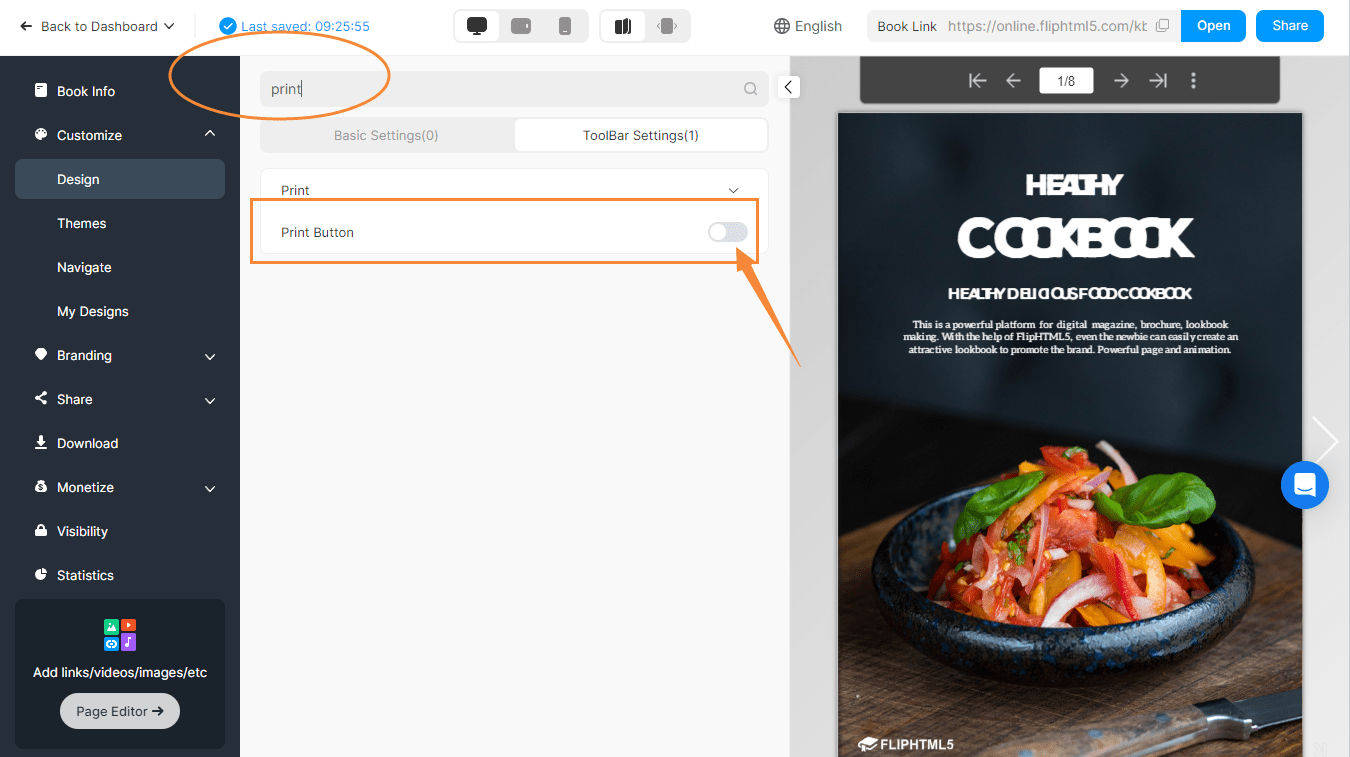Screen dimensions: 1350x757
Task: Enable the Print Button toggle
Action: click(x=727, y=231)
